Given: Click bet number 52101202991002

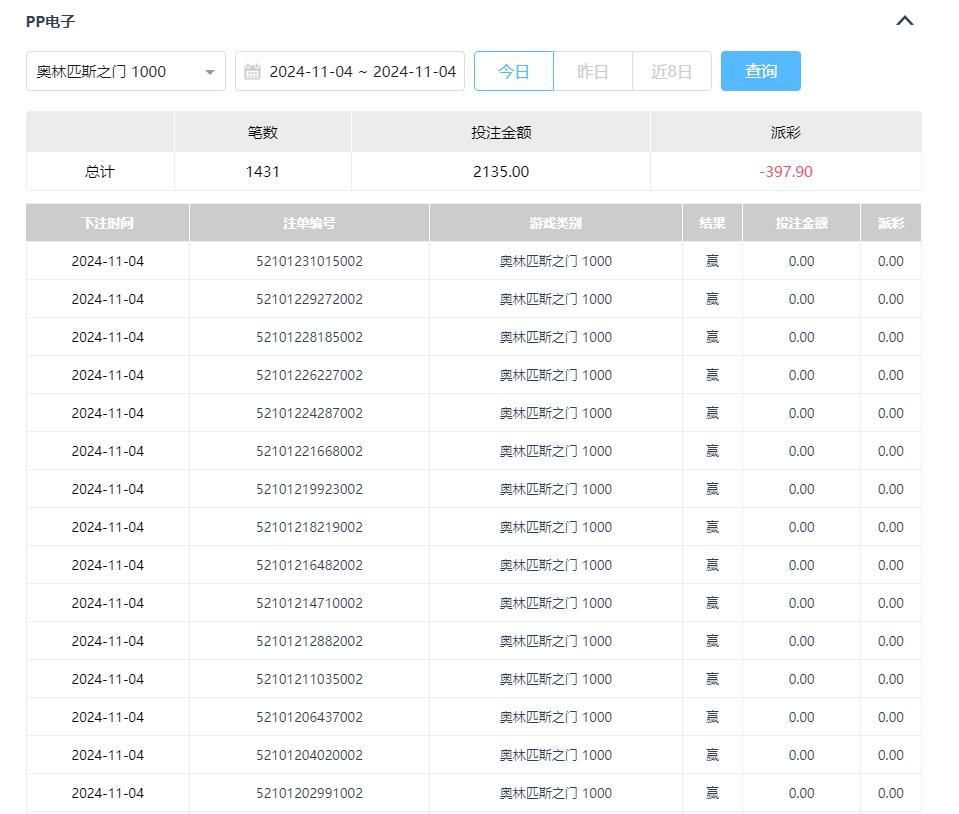Looking at the screenshot, I should [x=309, y=793].
